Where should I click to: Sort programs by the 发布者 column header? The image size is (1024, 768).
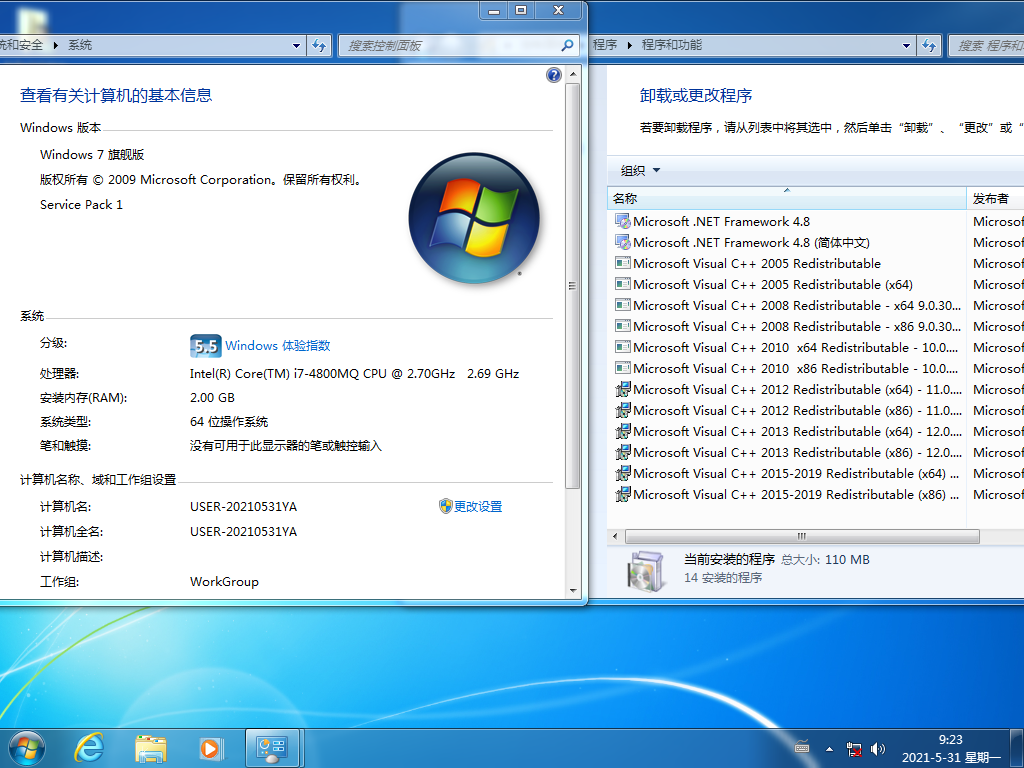pyautogui.click(x=995, y=199)
